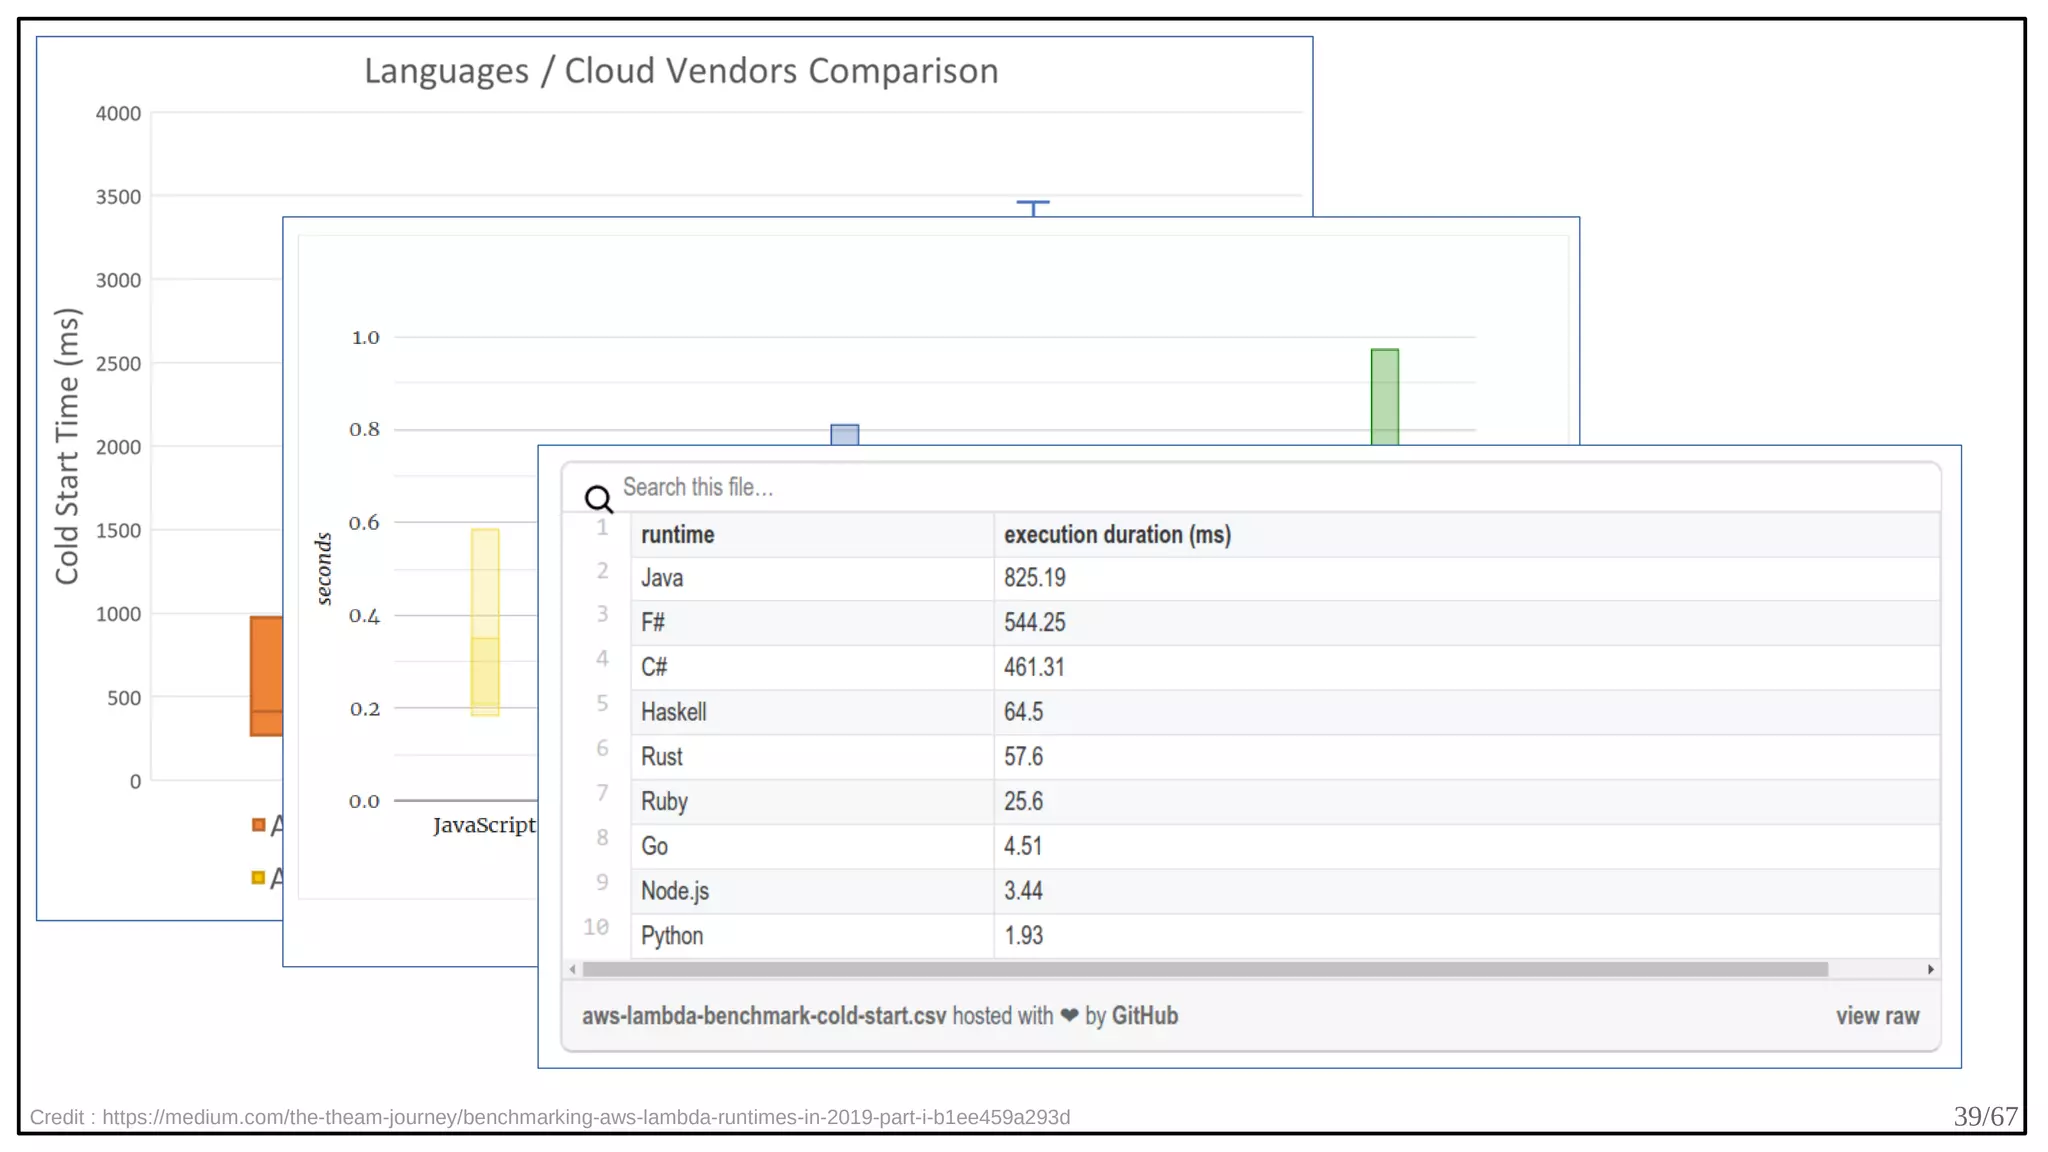
Task: Click the horizontal scrollbar thumb
Action: [1204, 969]
